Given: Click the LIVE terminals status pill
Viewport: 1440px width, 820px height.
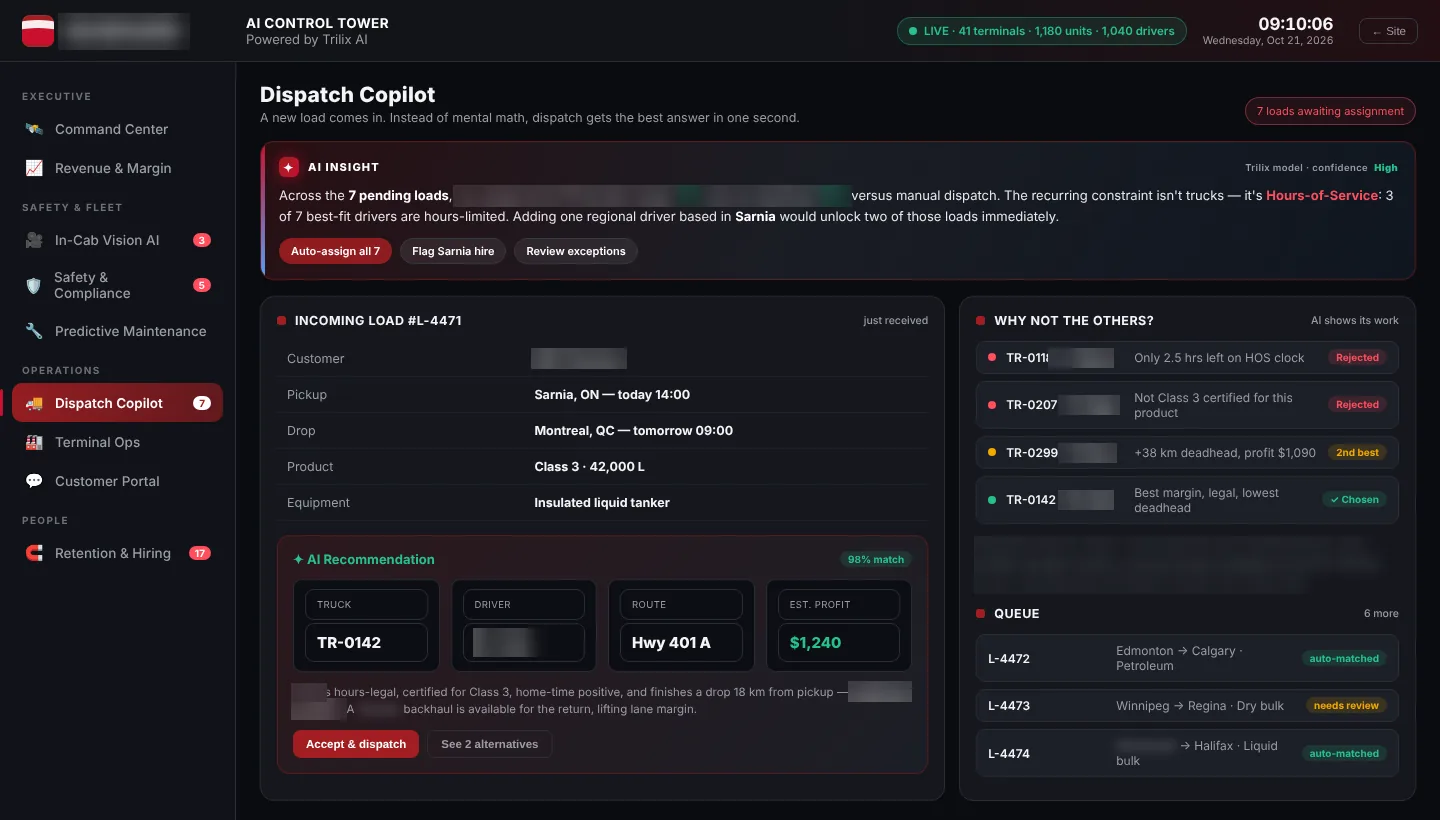Looking at the screenshot, I should (1041, 31).
